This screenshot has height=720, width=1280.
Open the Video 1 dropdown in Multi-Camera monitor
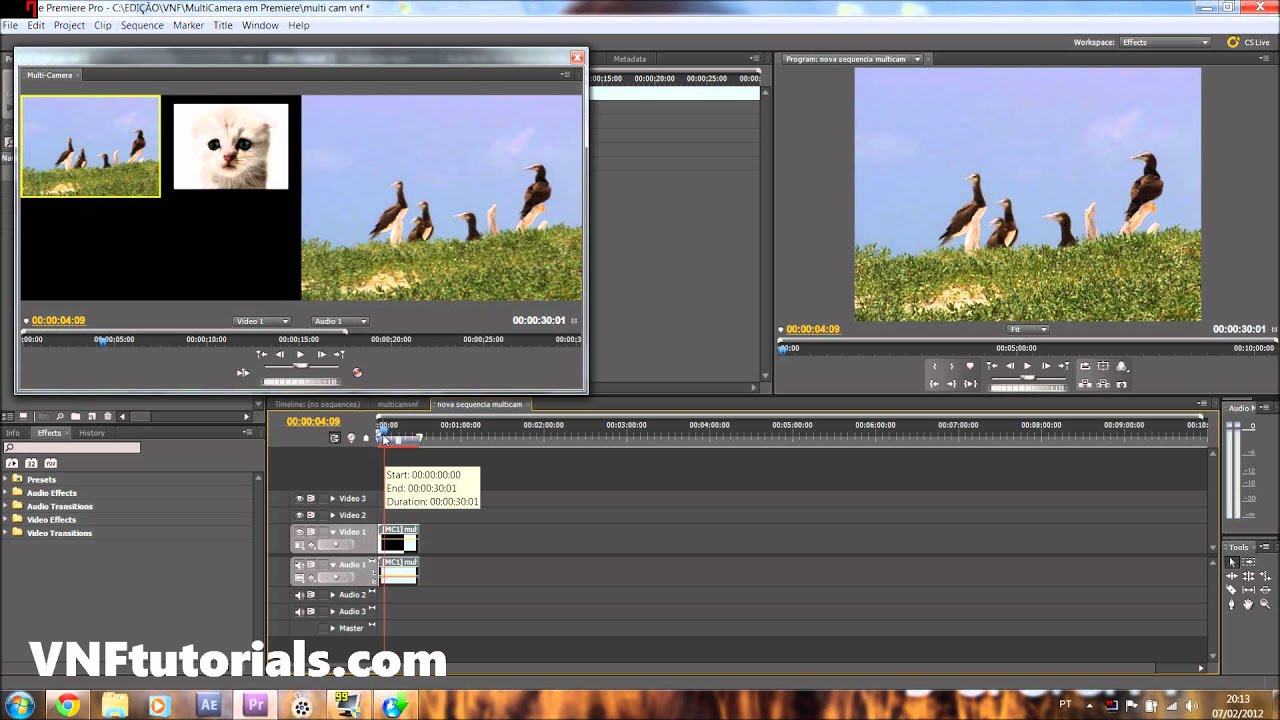coord(262,321)
